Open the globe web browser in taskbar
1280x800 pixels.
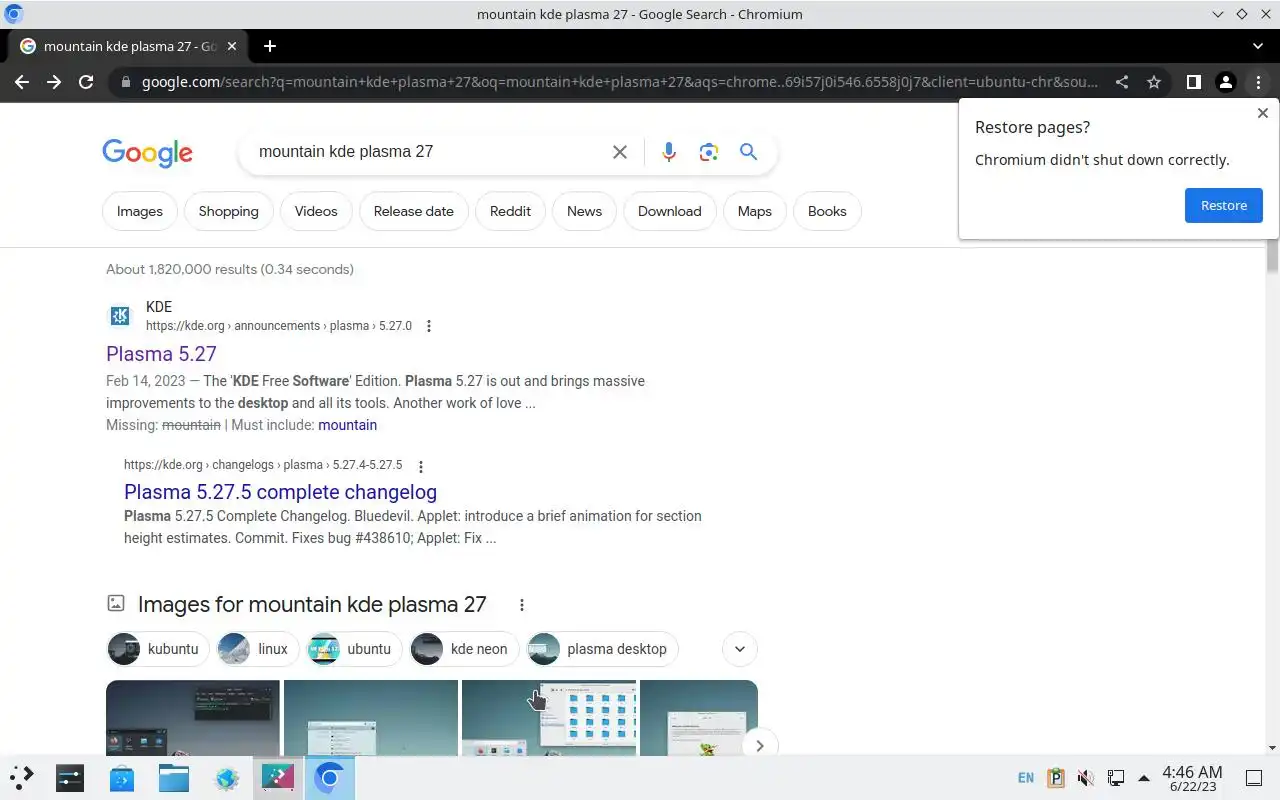(x=226, y=777)
